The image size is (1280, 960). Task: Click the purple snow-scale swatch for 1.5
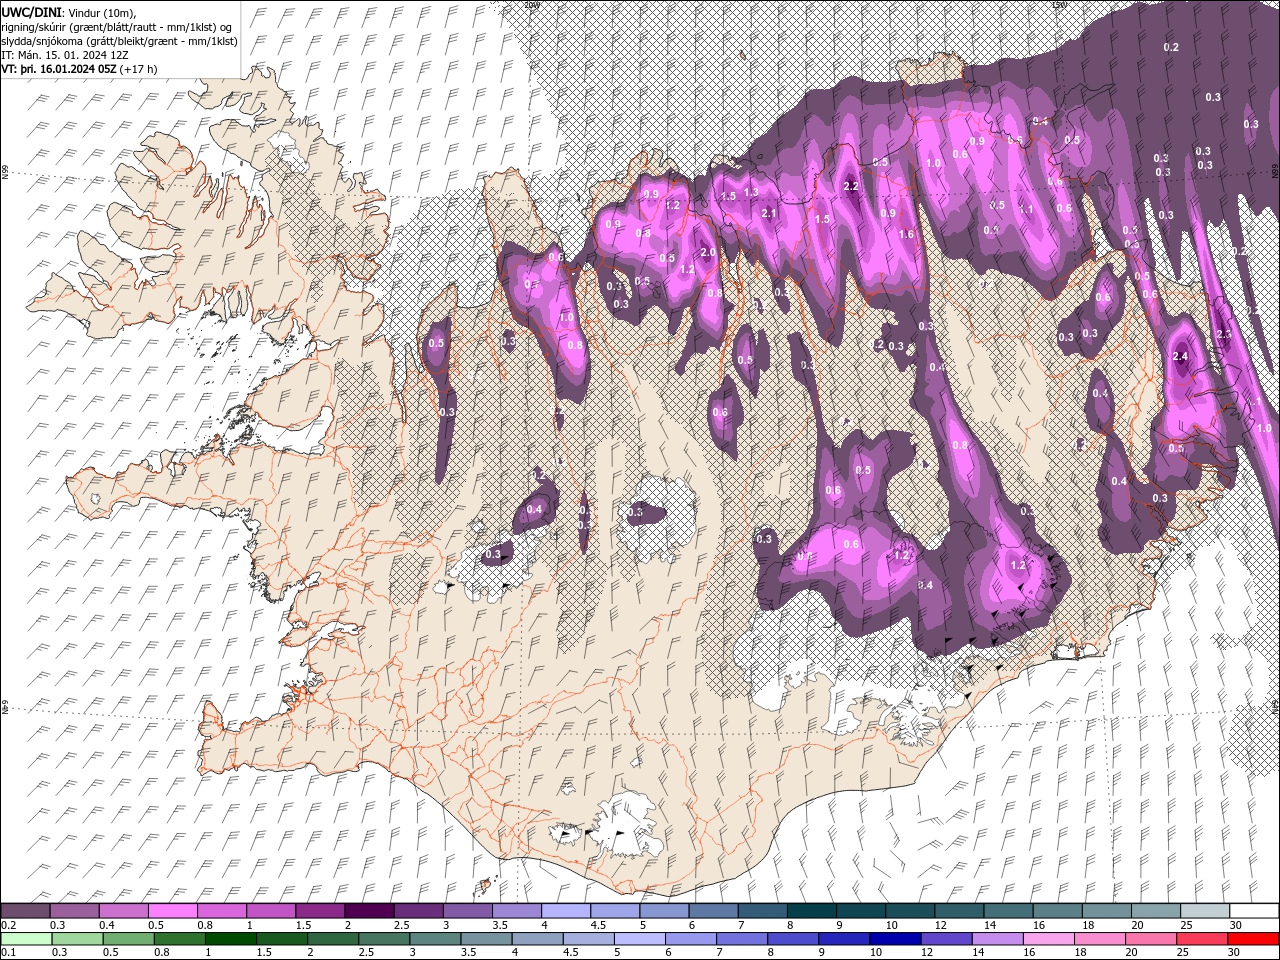[320, 911]
